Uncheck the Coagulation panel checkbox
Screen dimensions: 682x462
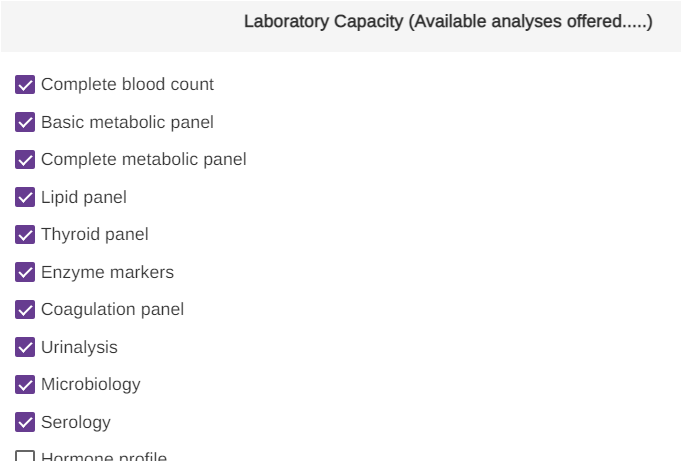(x=26, y=310)
